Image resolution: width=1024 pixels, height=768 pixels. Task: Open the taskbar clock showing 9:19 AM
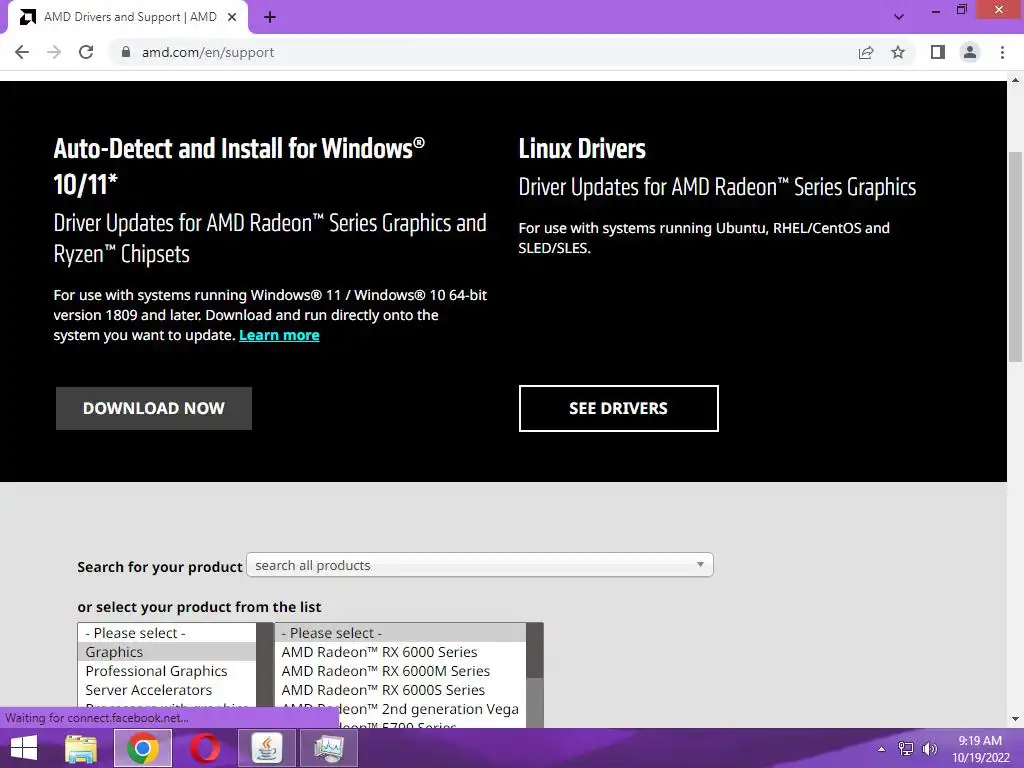980,749
